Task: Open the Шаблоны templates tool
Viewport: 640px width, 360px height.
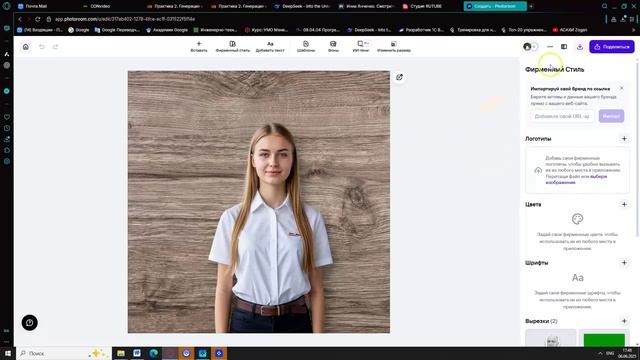Action: (x=306, y=47)
